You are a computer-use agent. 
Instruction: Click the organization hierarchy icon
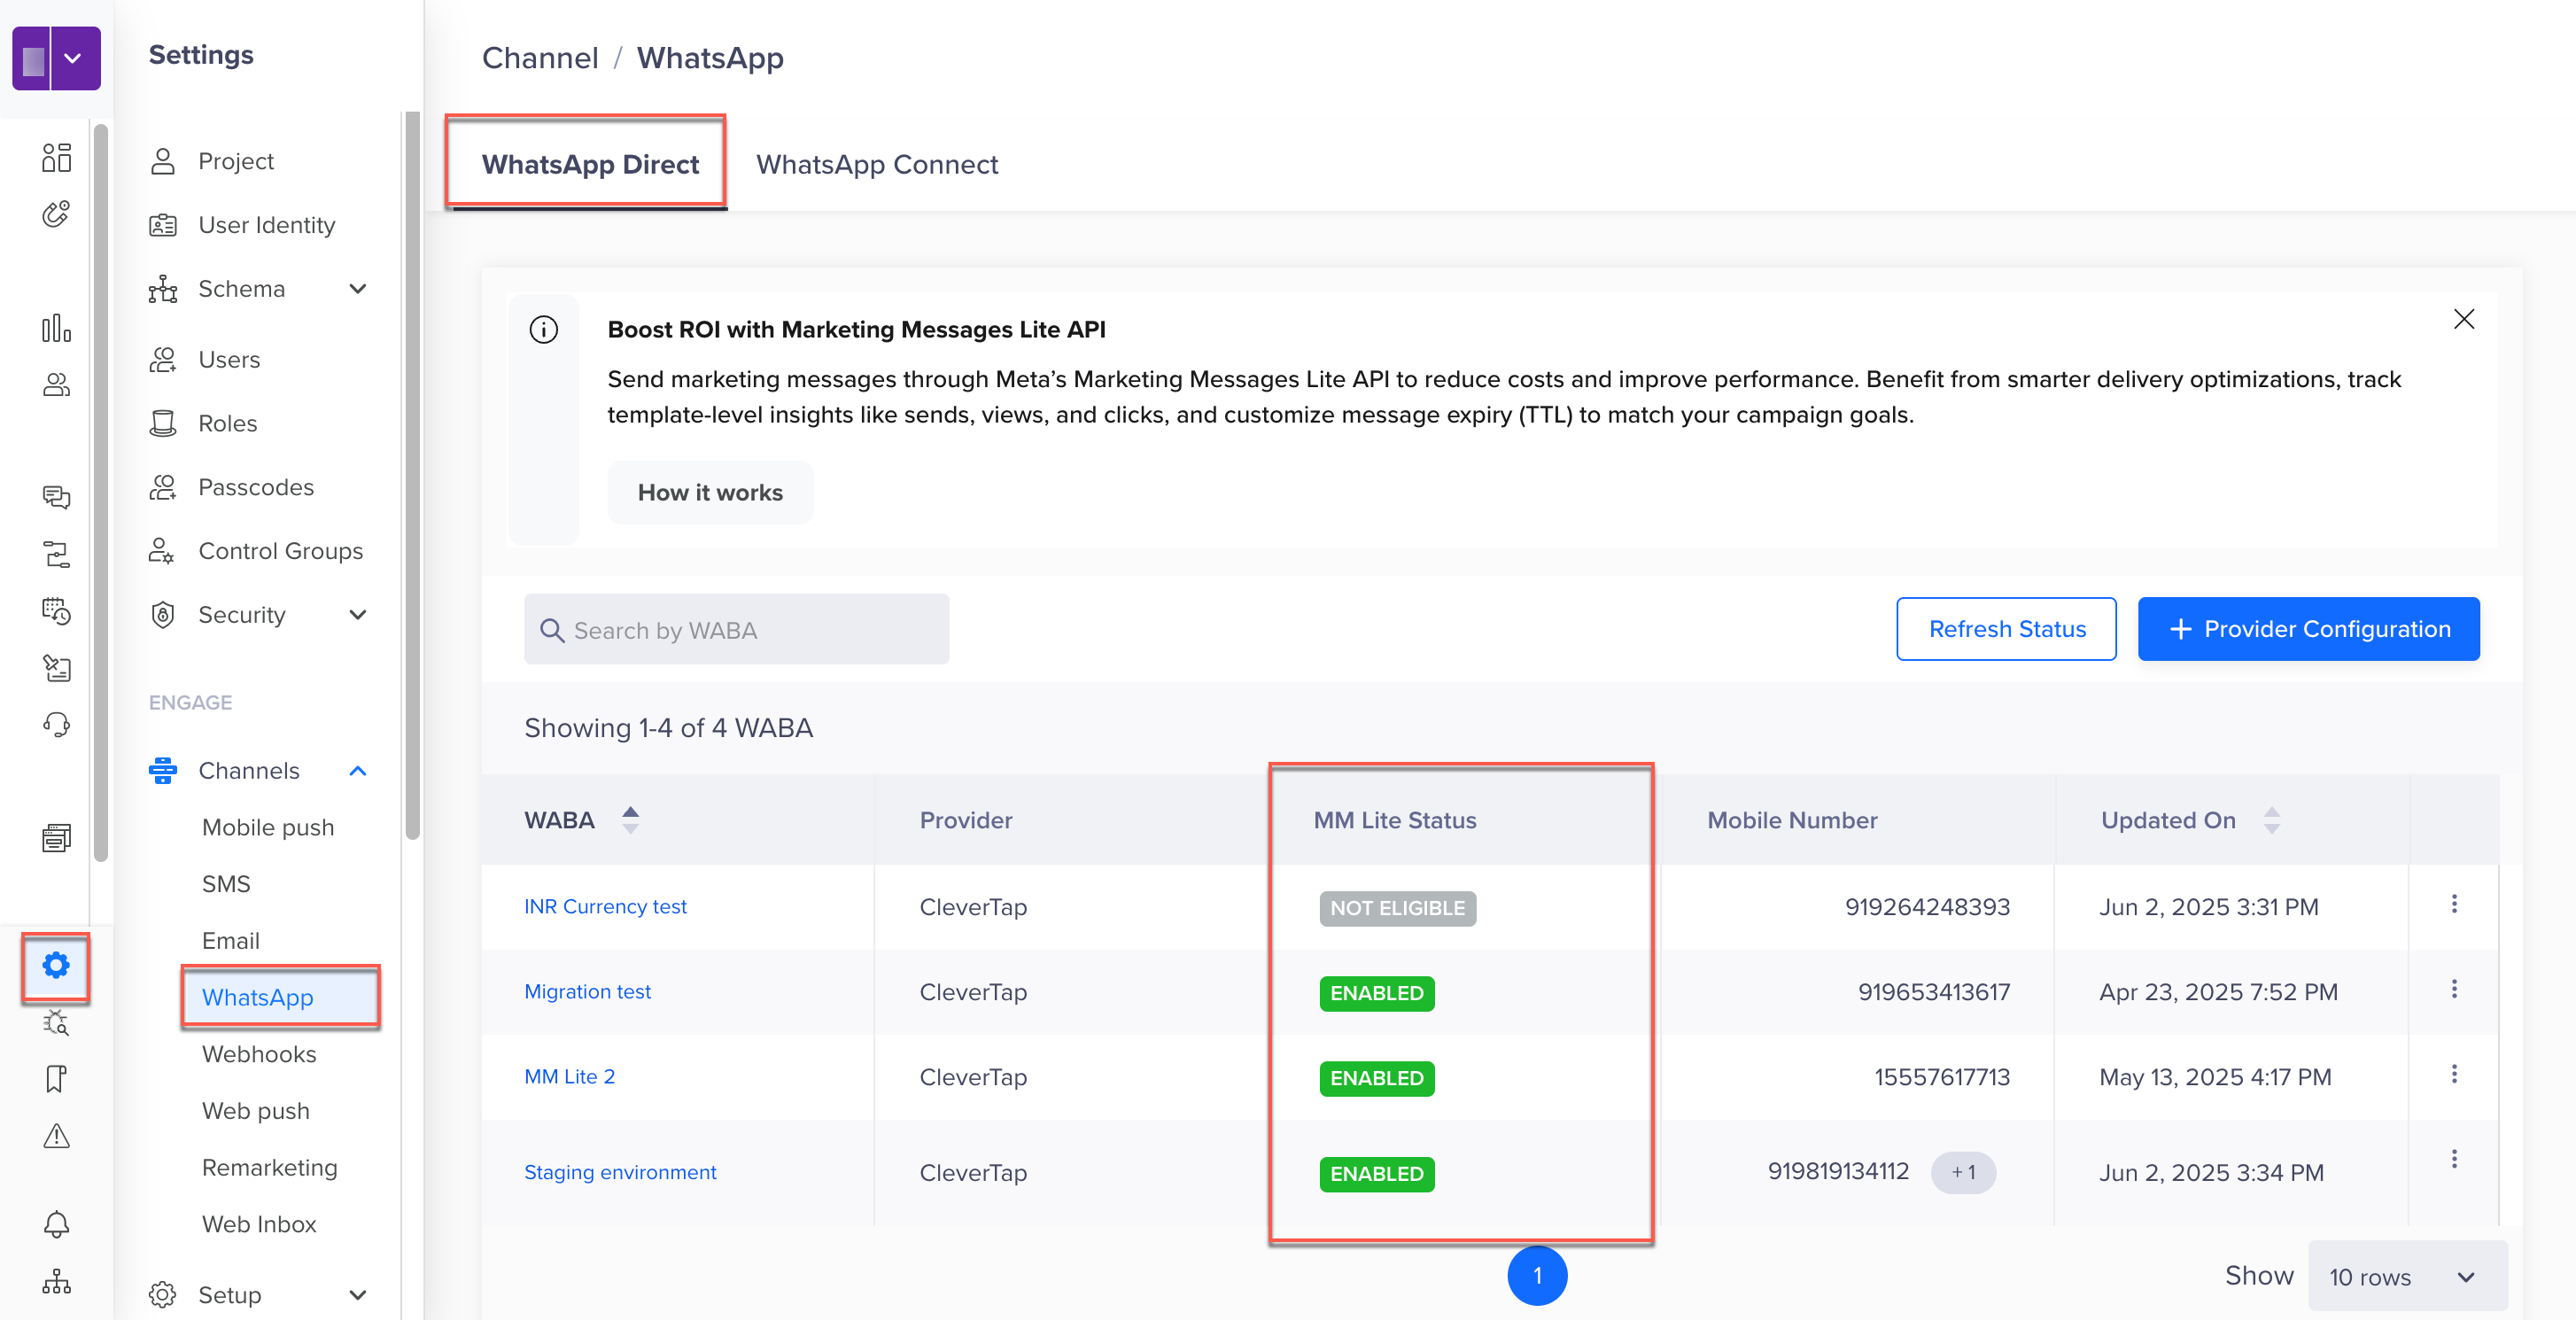click(x=56, y=1281)
